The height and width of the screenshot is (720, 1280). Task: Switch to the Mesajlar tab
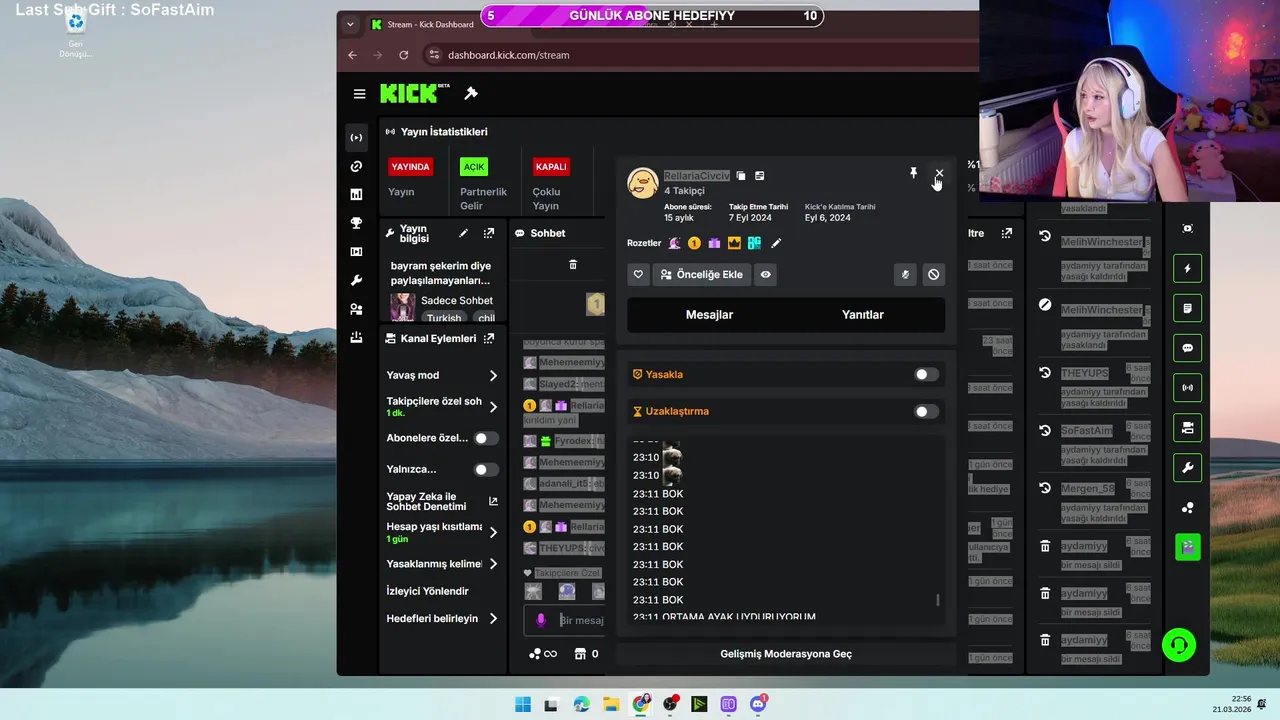coord(709,314)
